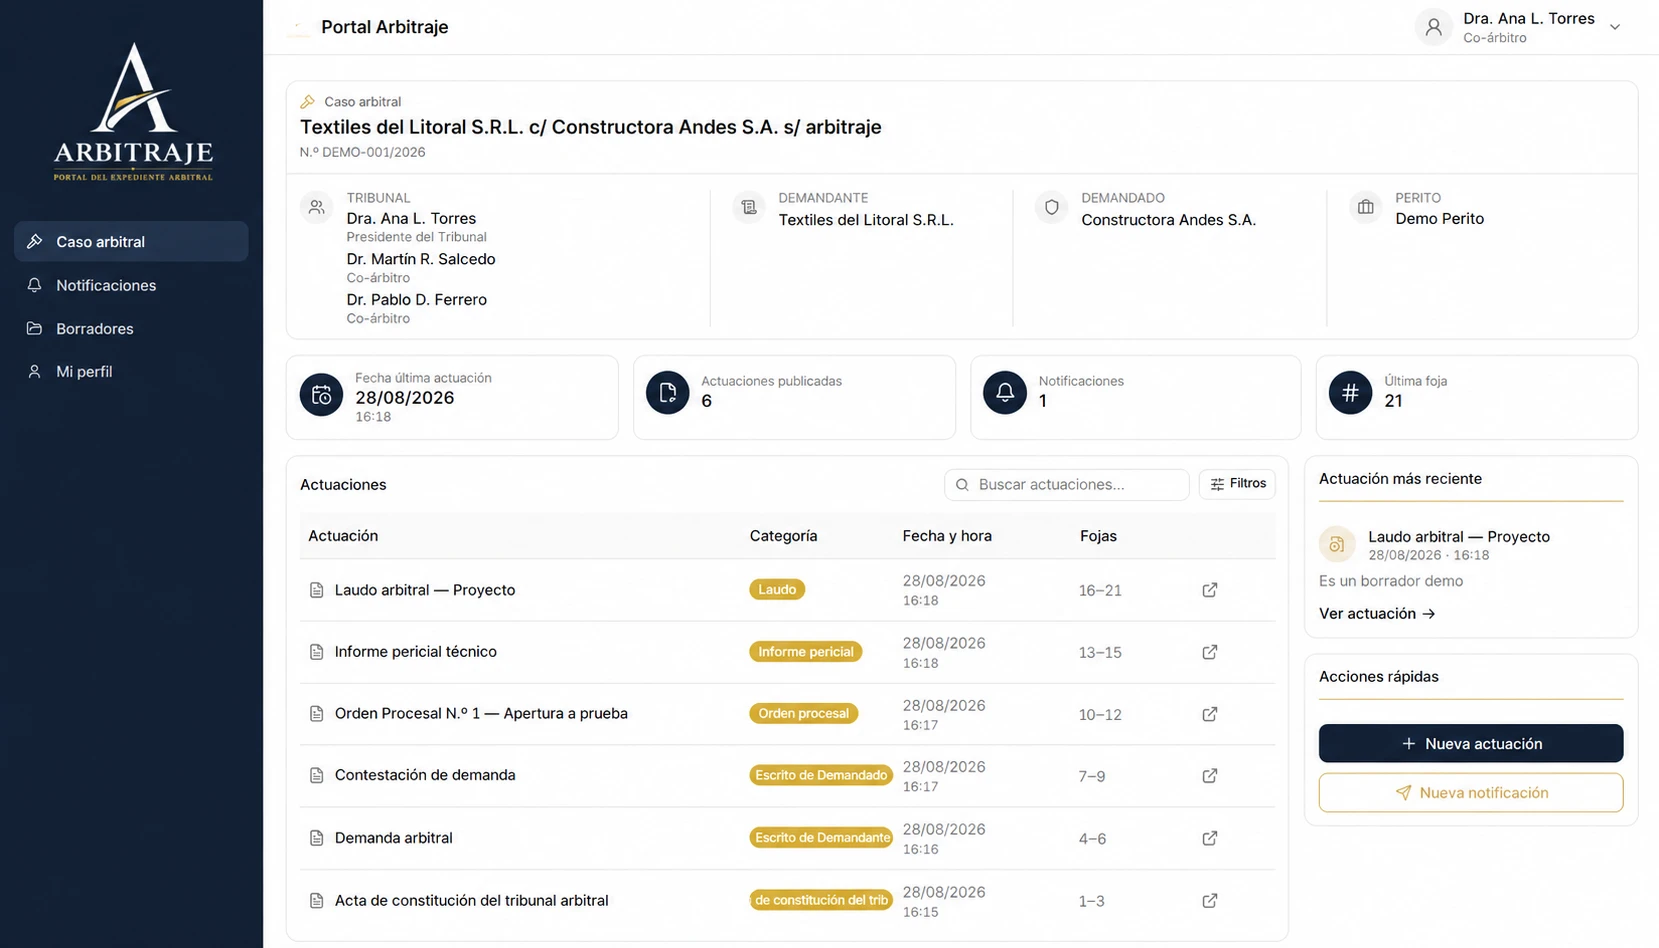
Task: Click the Fojas column header
Action: (x=1098, y=536)
